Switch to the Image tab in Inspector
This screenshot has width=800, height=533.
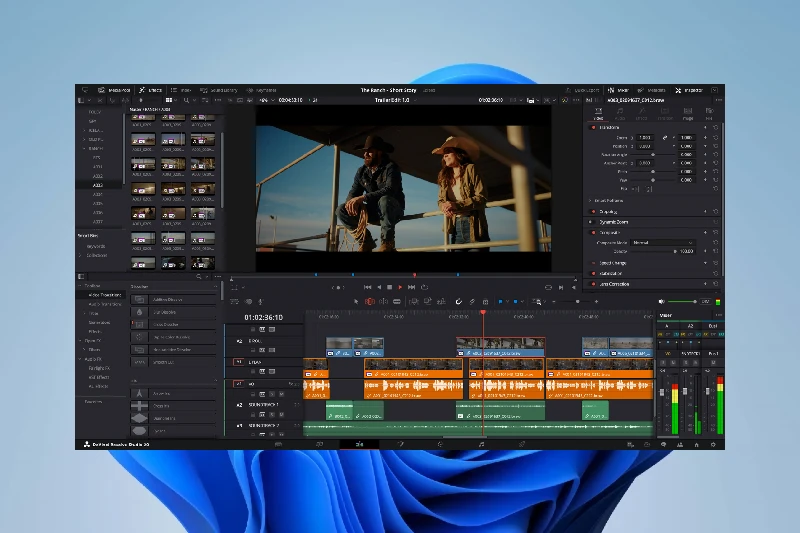[688, 114]
